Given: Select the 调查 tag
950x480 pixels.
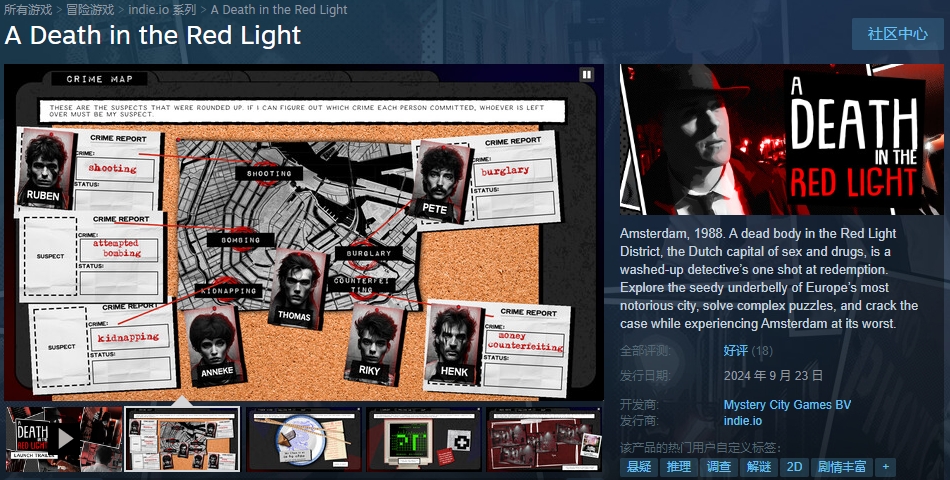Looking at the screenshot, I should (719, 467).
